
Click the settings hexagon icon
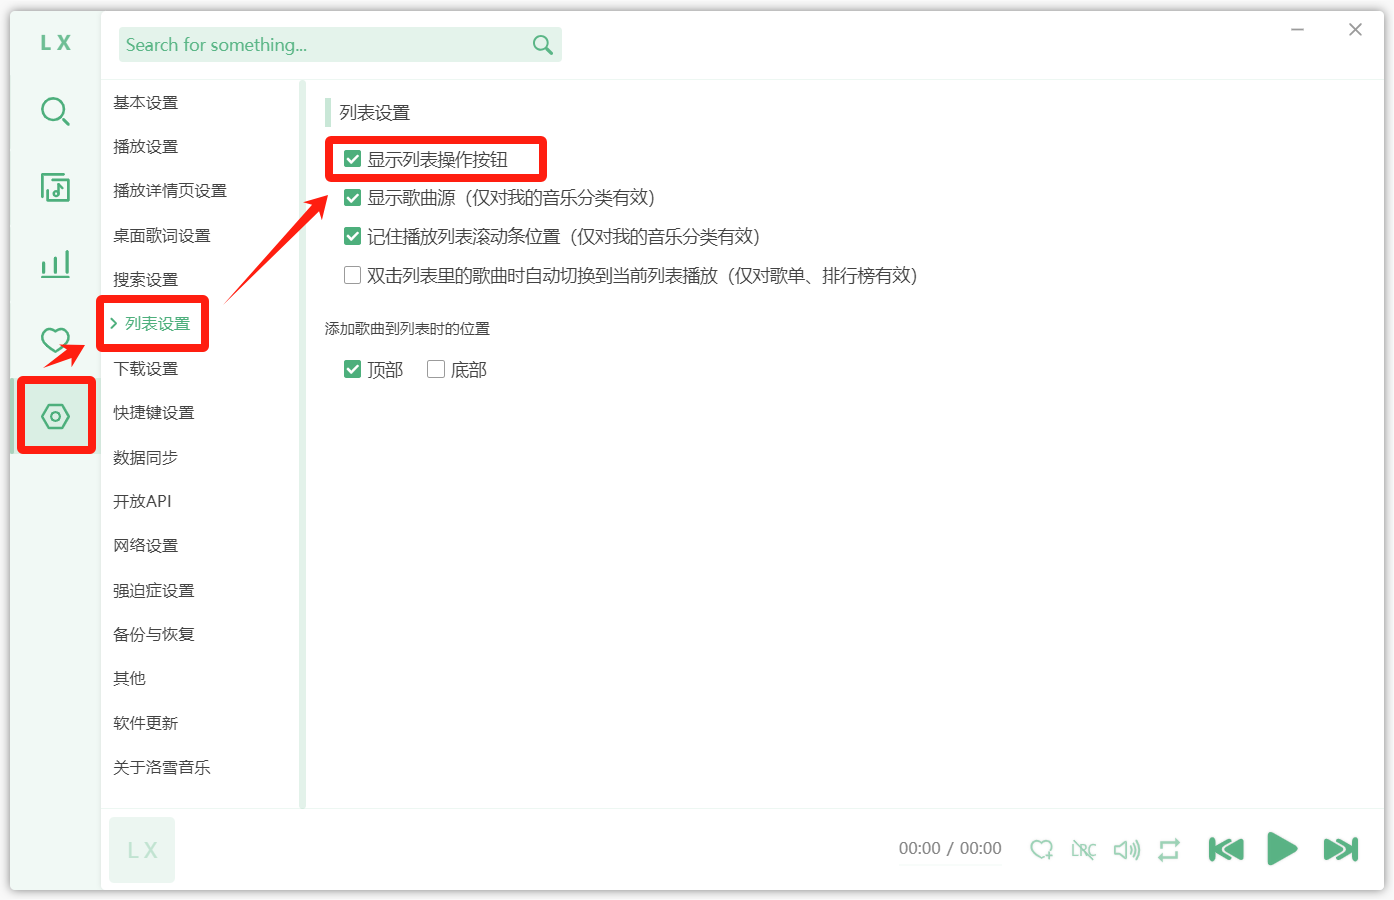pyautogui.click(x=55, y=416)
